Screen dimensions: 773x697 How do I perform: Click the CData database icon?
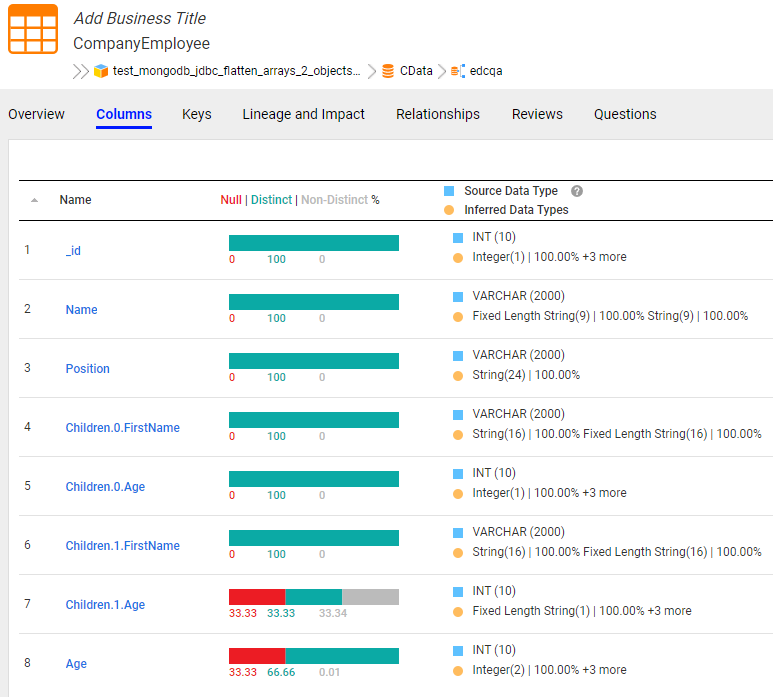(388, 71)
